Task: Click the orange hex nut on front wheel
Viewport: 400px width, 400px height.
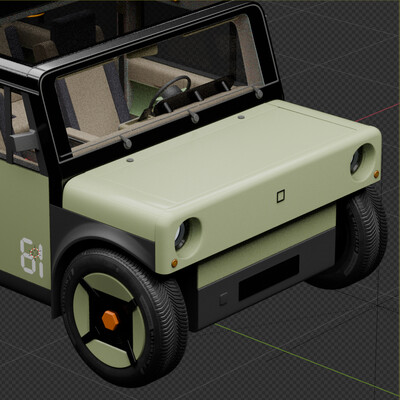Action: pos(110,320)
